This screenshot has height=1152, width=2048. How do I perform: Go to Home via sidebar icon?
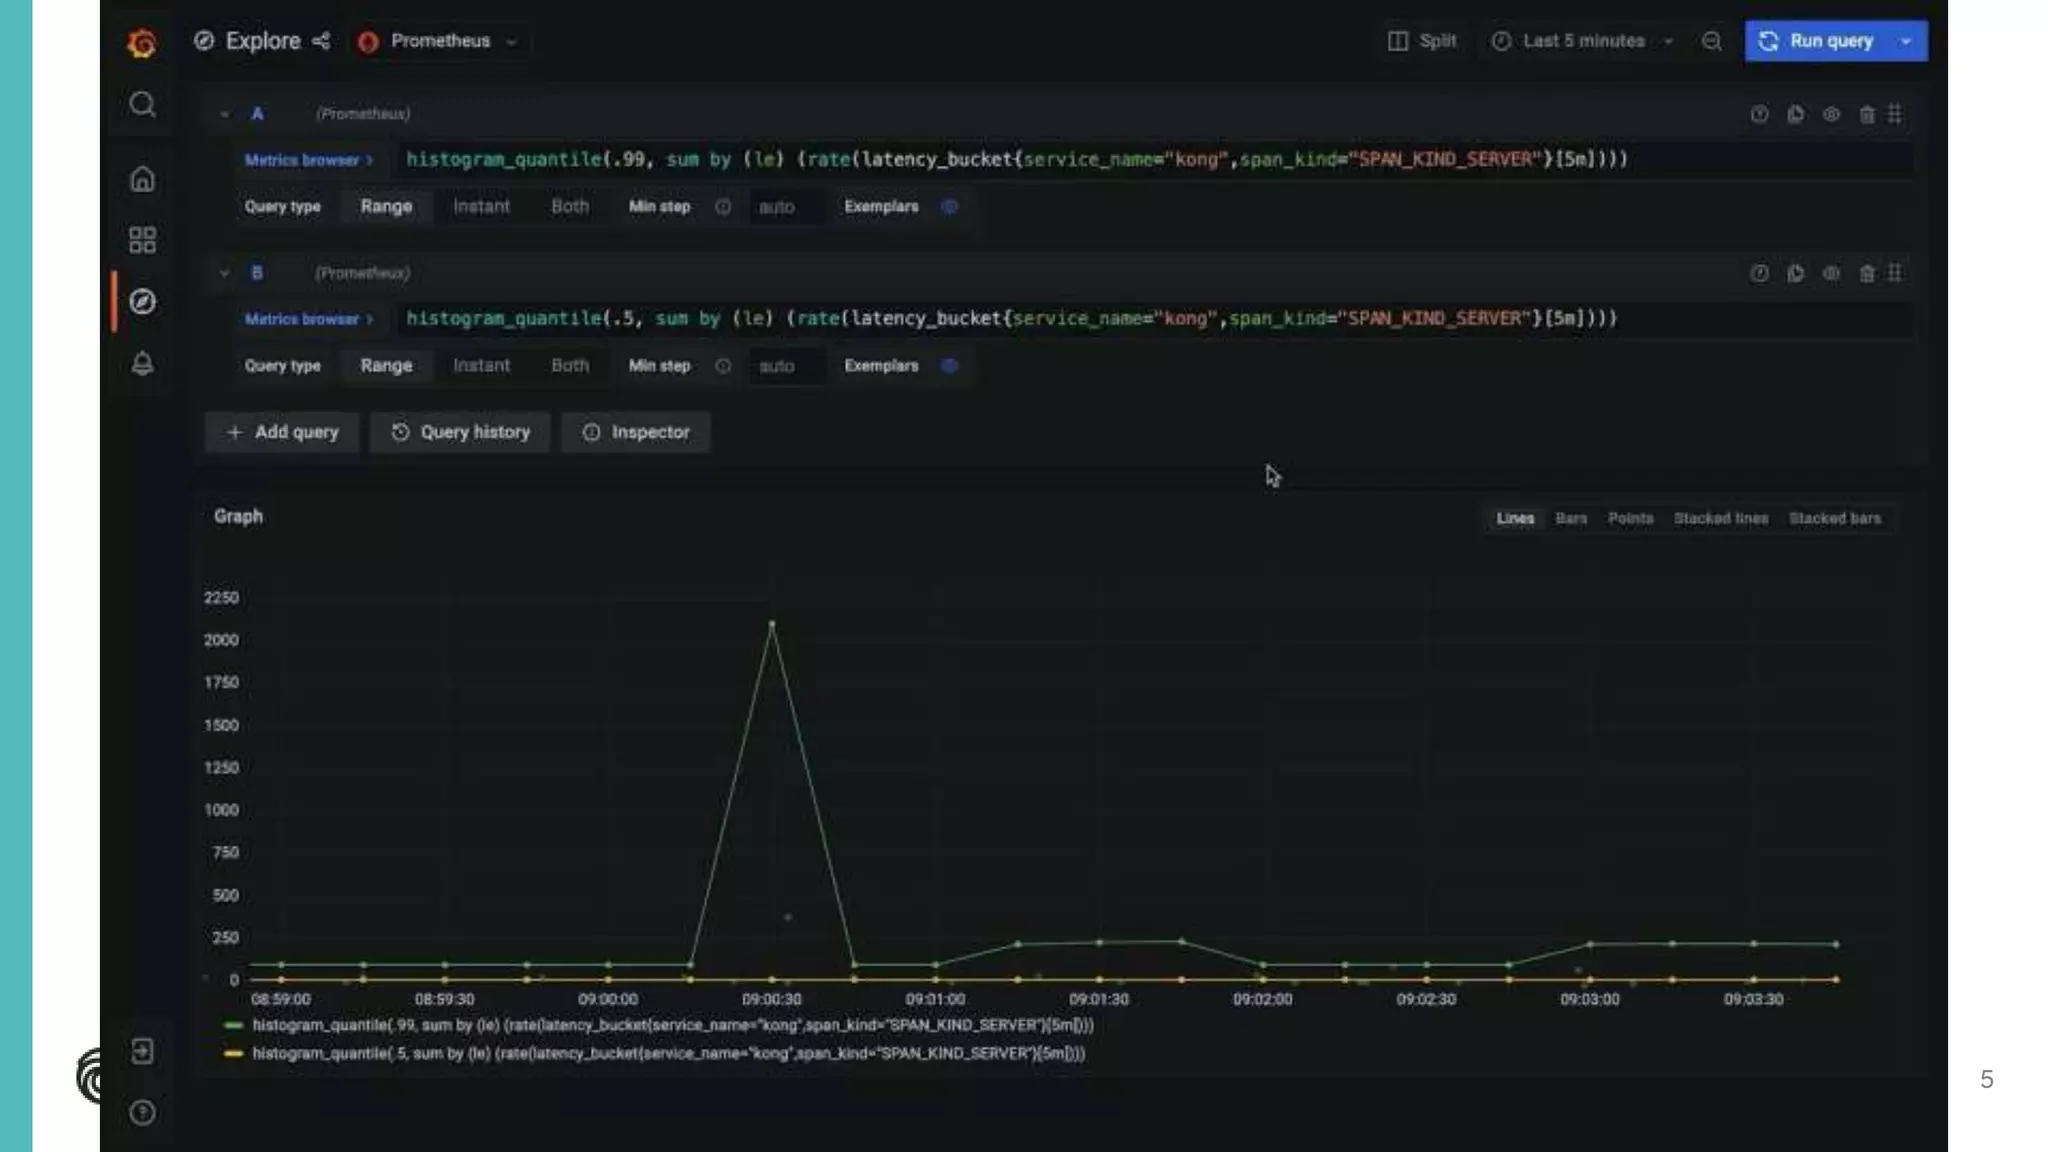click(142, 179)
